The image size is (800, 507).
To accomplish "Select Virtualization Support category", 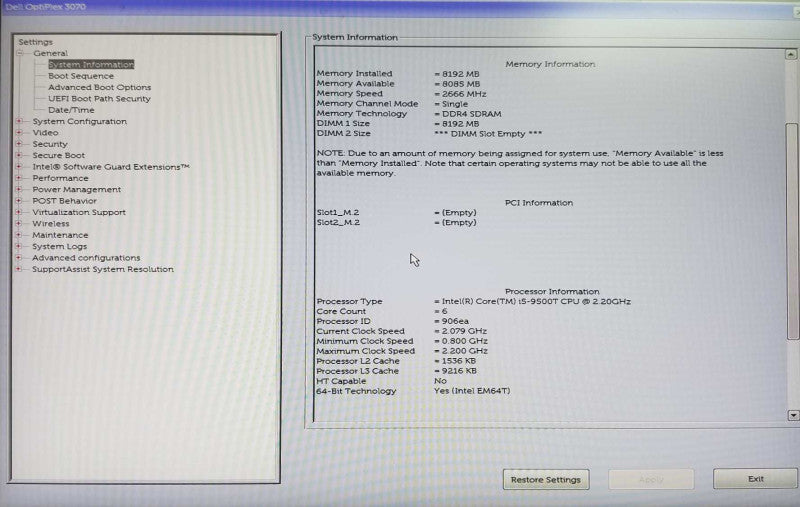I will (x=79, y=212).
